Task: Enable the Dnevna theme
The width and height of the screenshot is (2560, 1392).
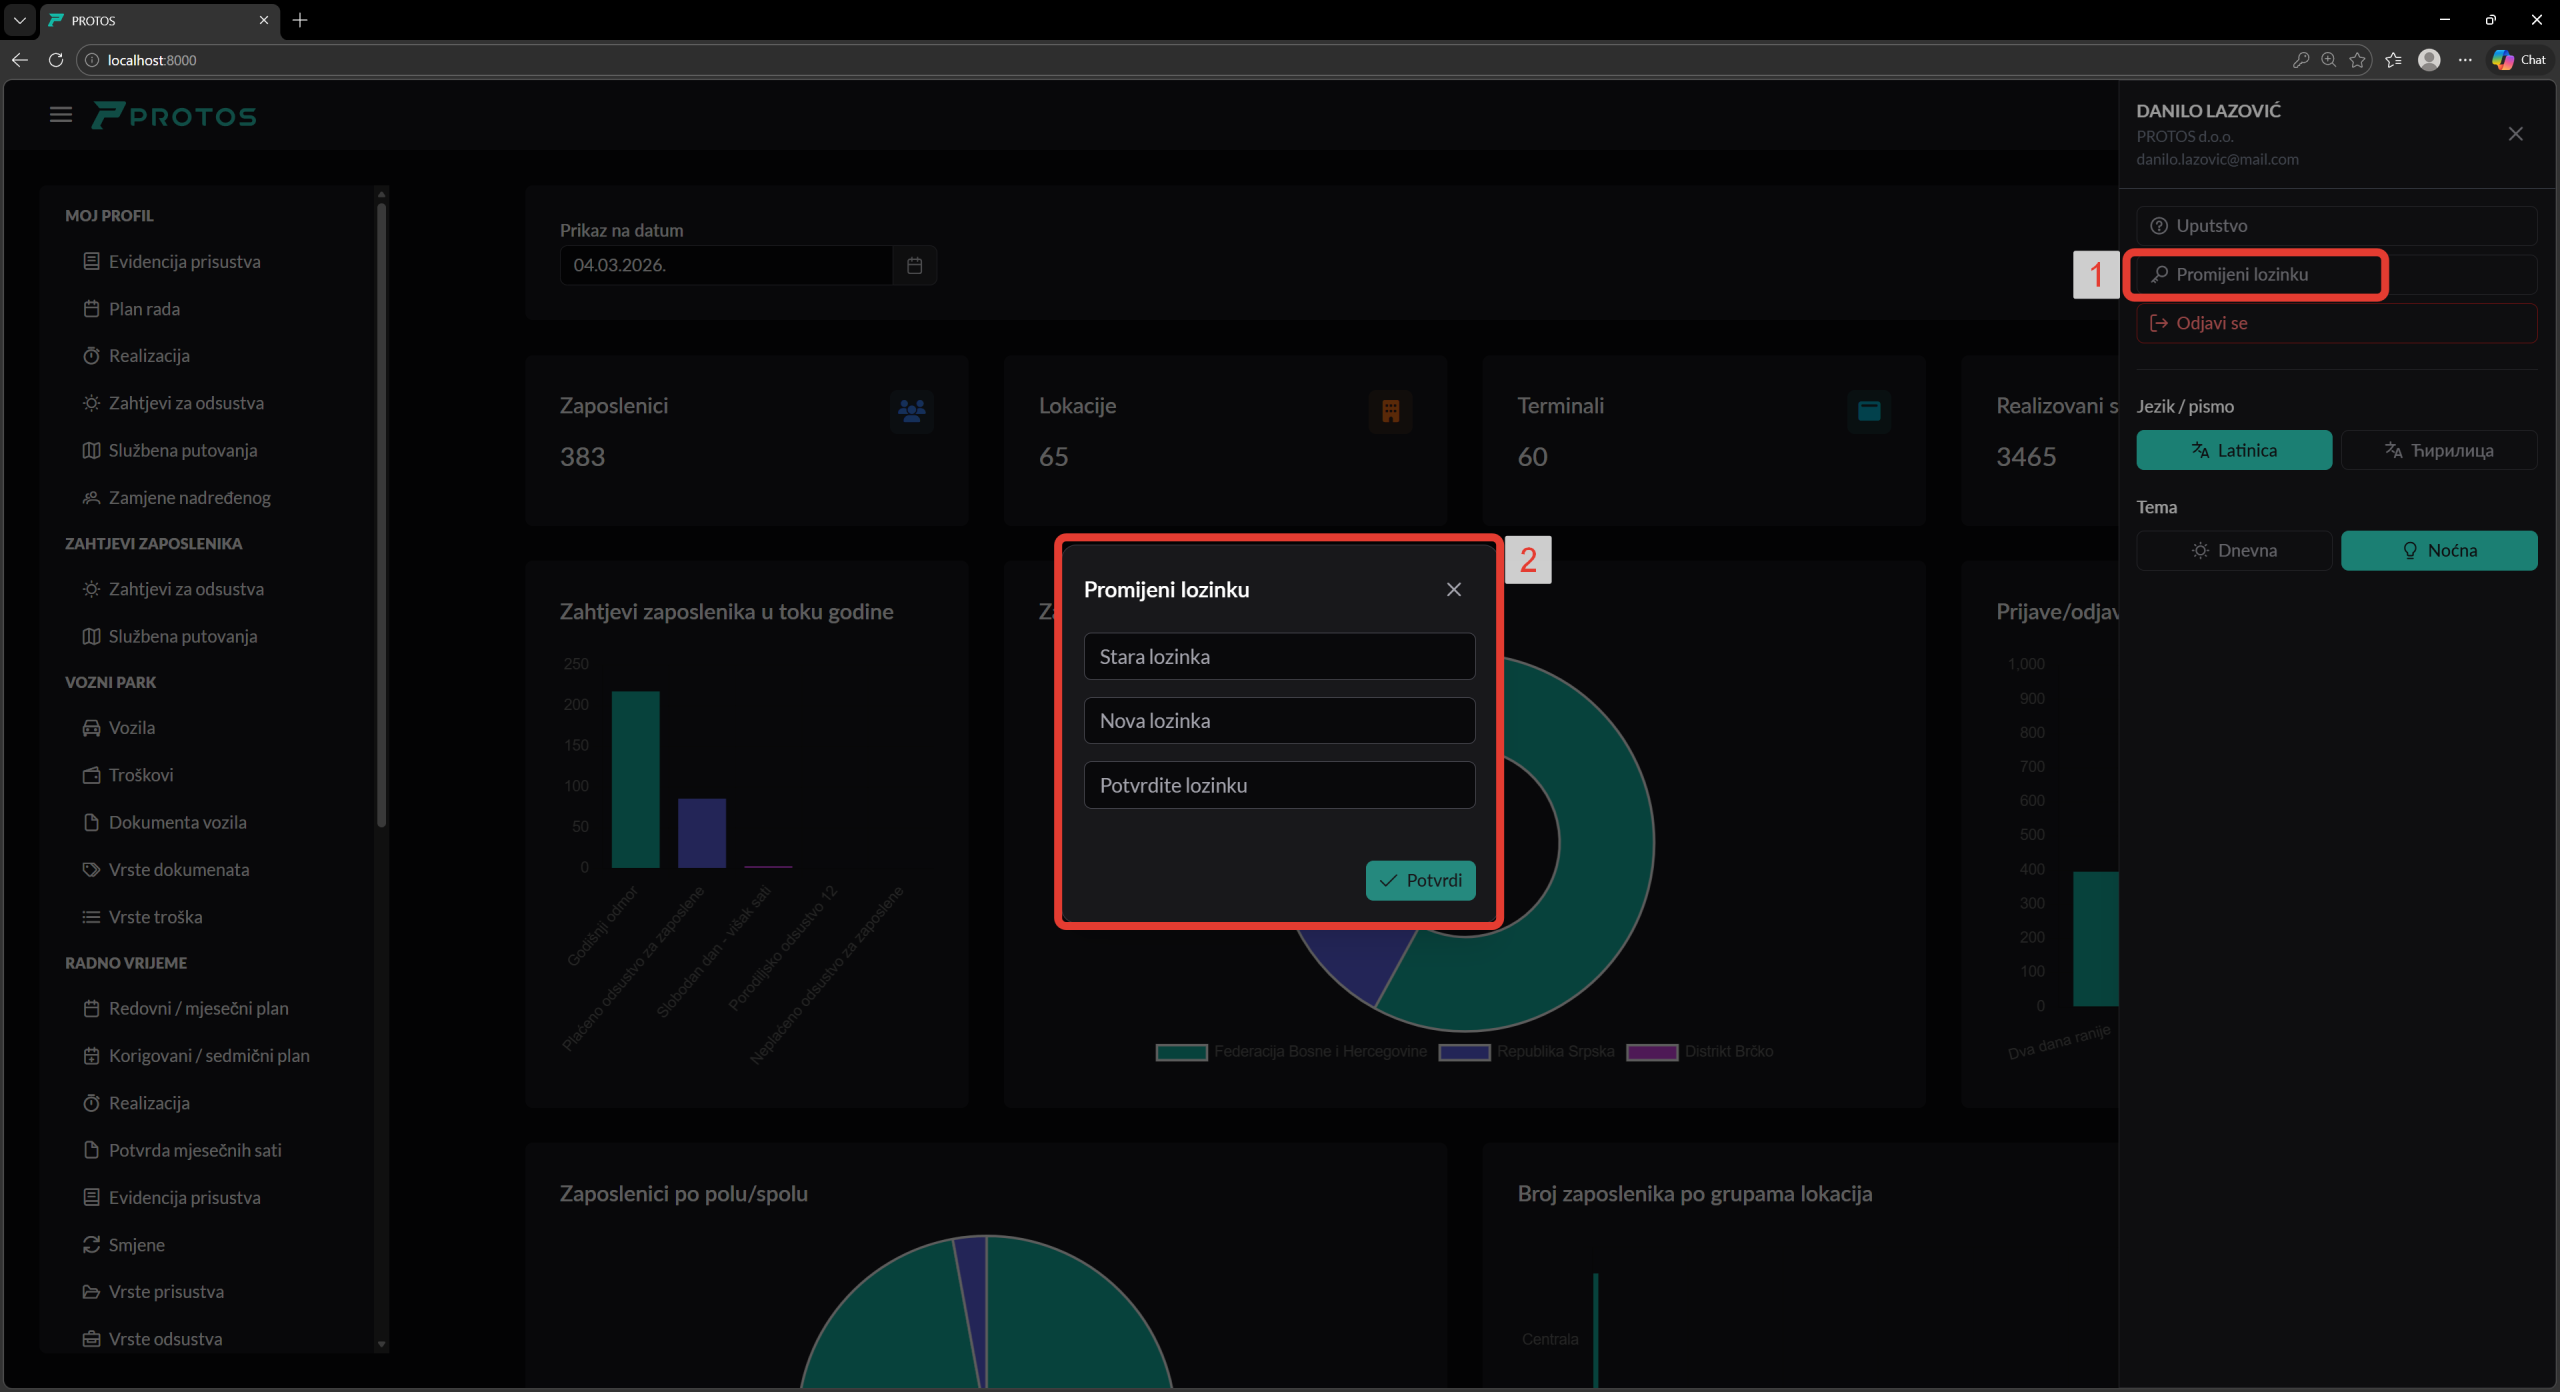Action: (x=2233, y=551)
